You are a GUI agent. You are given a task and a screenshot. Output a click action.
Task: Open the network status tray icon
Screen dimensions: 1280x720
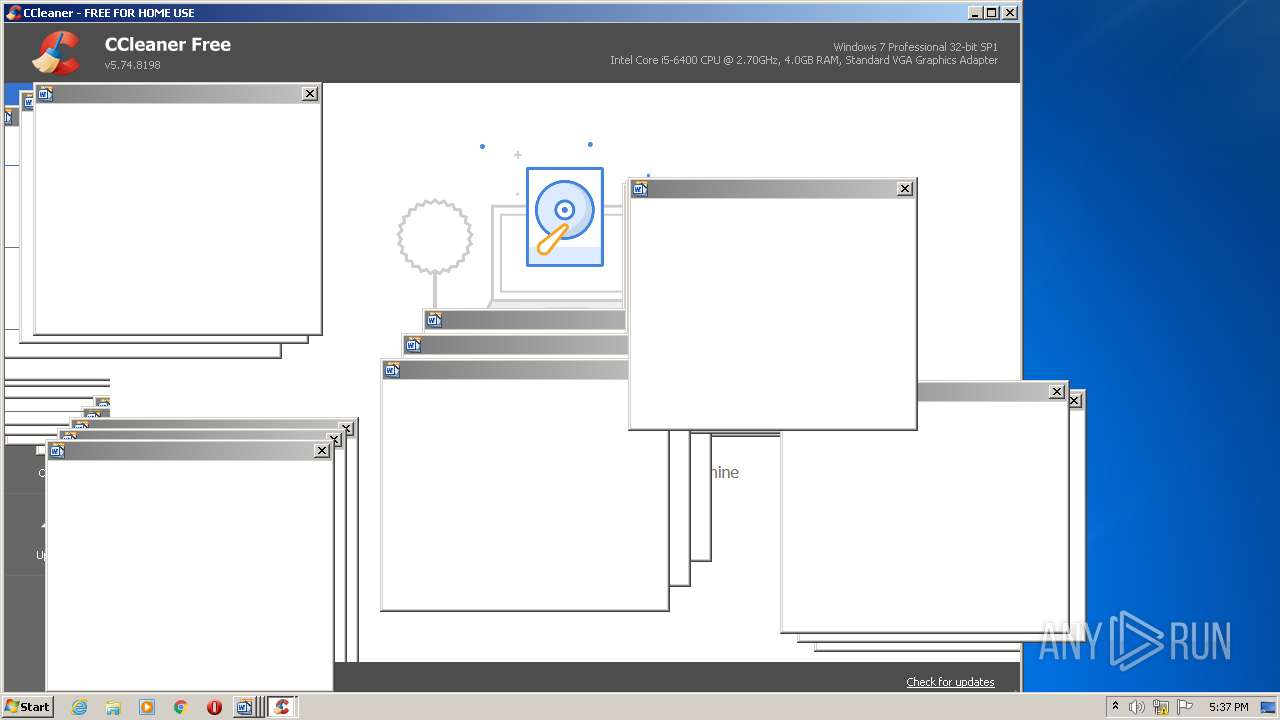(1161, 707)
